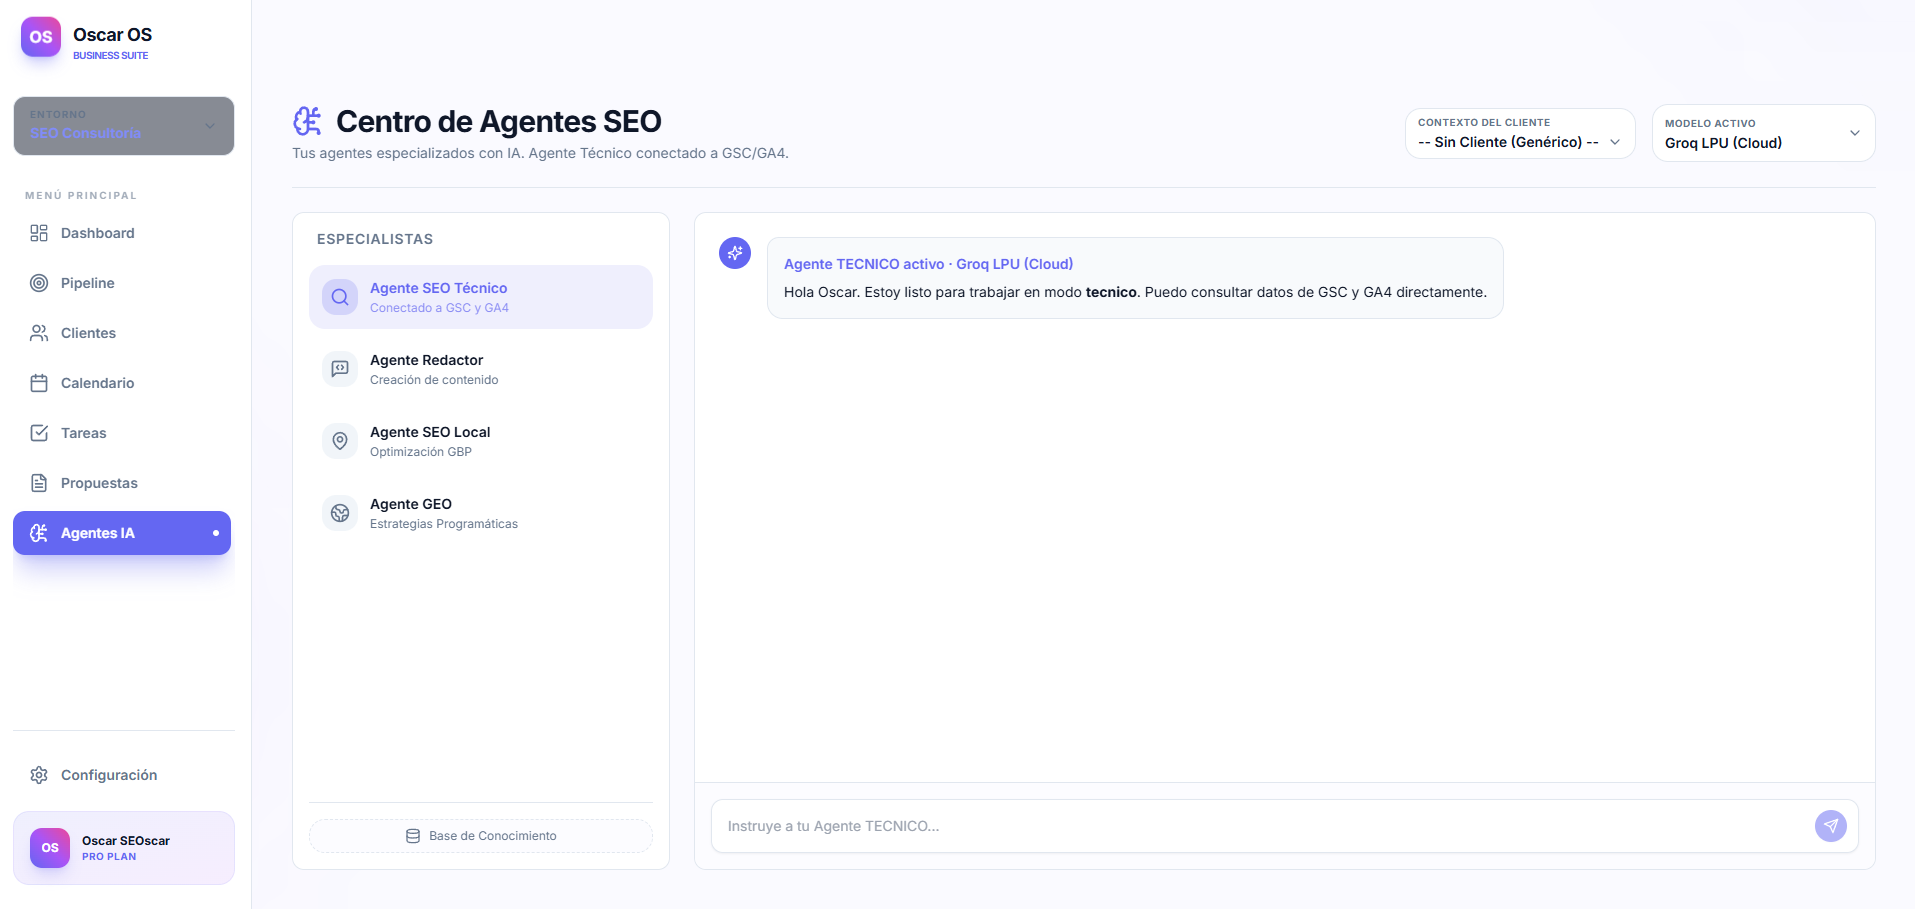Click the Oscar OS logo icon
Viewport: 1915px width, 909px height.
[x=41, y=37]
